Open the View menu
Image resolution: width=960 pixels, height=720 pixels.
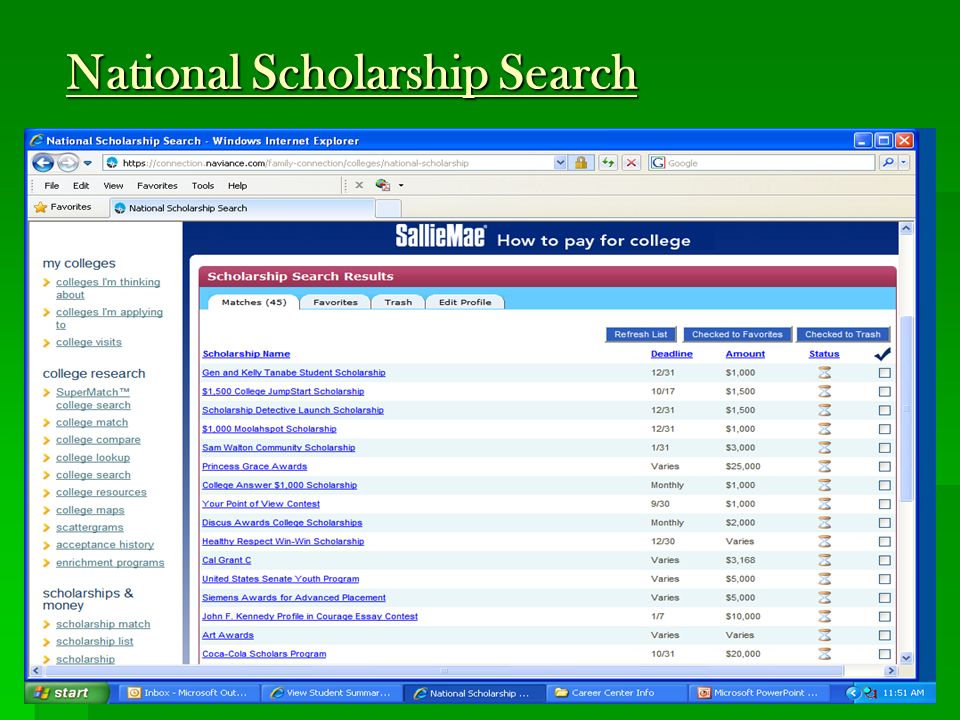tap(113, 186)
